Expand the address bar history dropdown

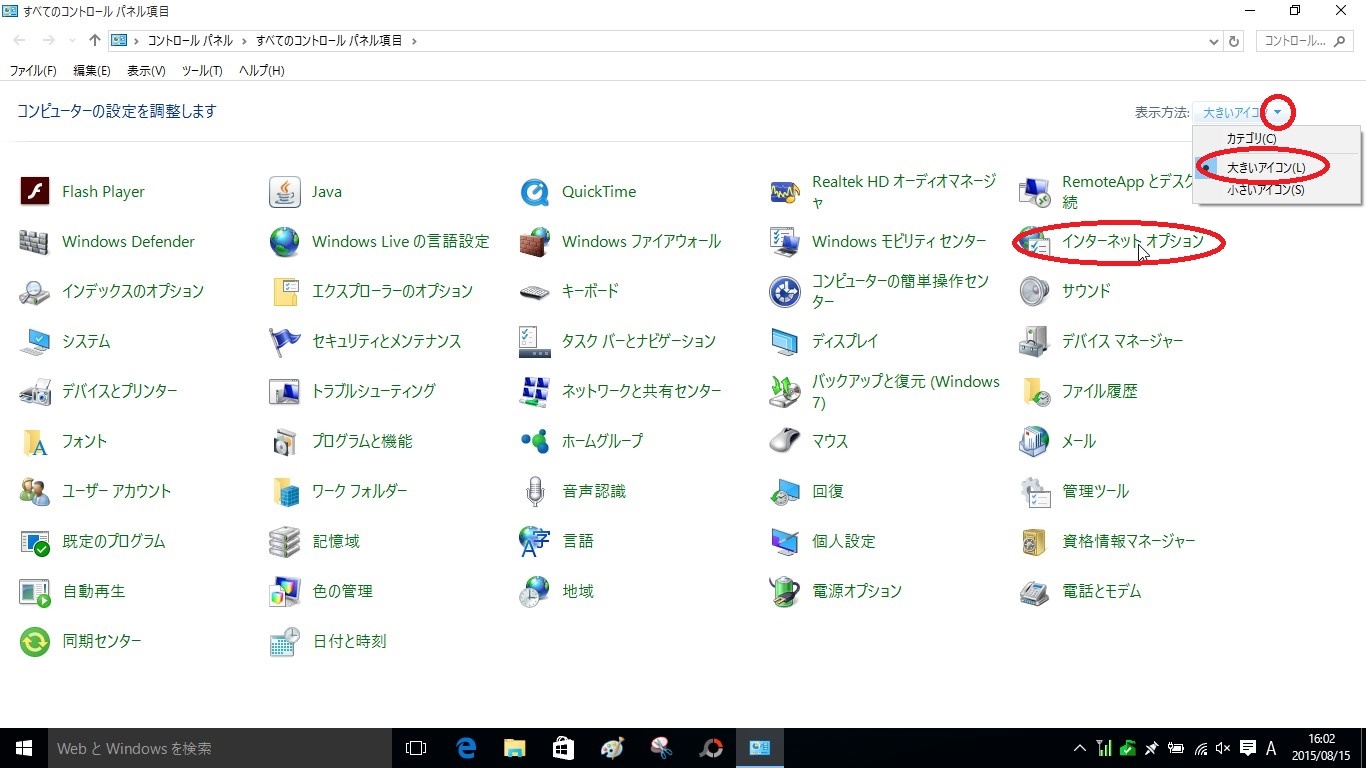[1214, 41]
